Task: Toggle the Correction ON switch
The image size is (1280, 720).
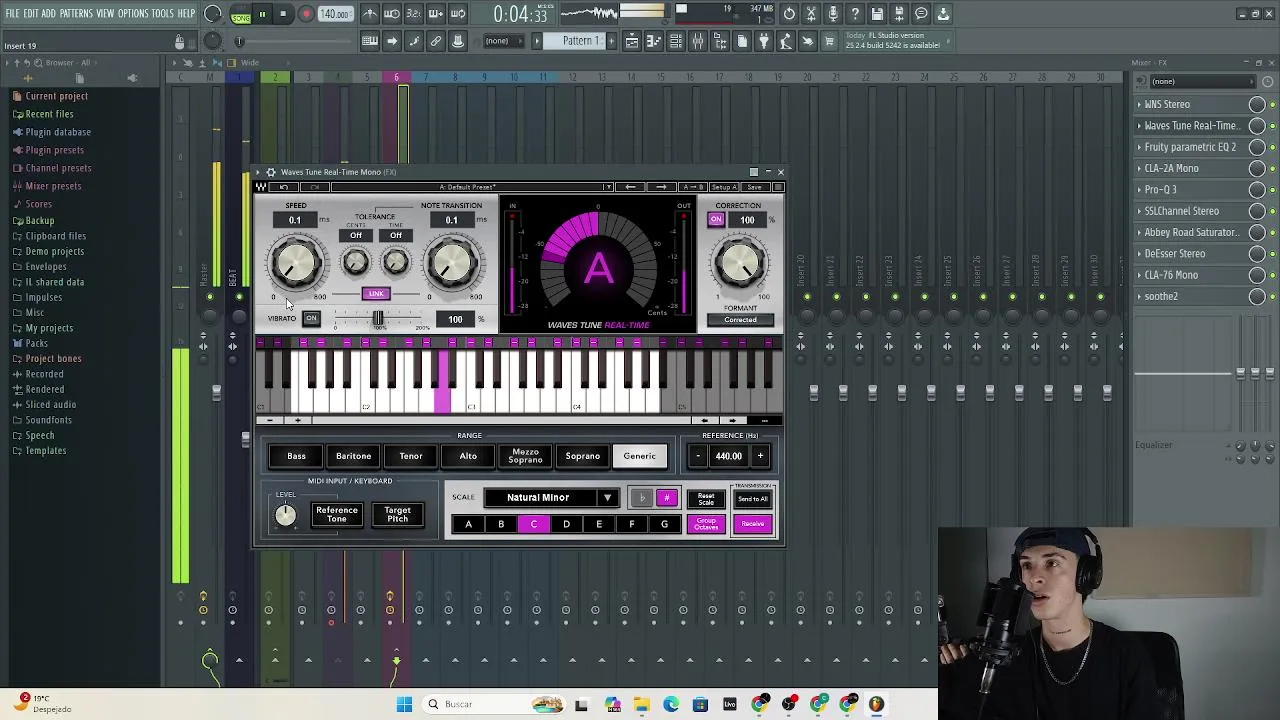Action: pyautogui.click(x=716, y=220)
